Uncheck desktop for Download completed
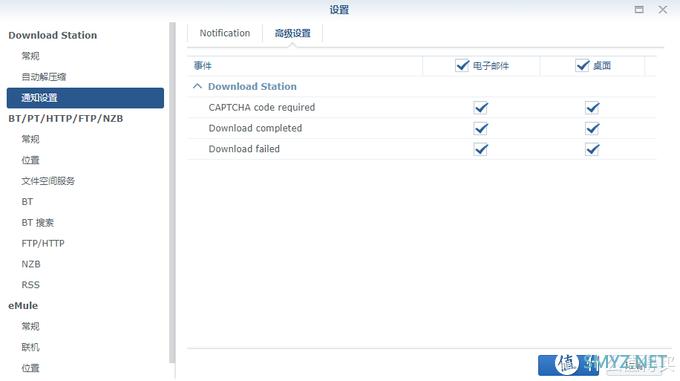 pos(592,128)
